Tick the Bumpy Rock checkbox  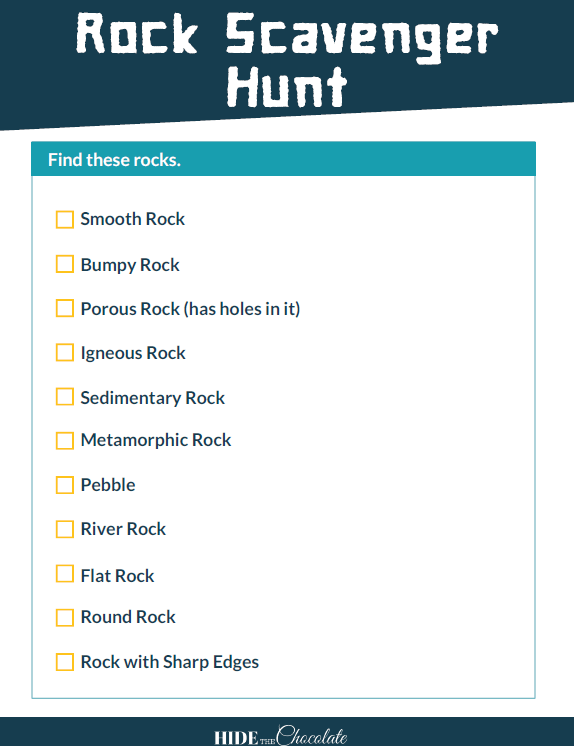coord(65,264)
